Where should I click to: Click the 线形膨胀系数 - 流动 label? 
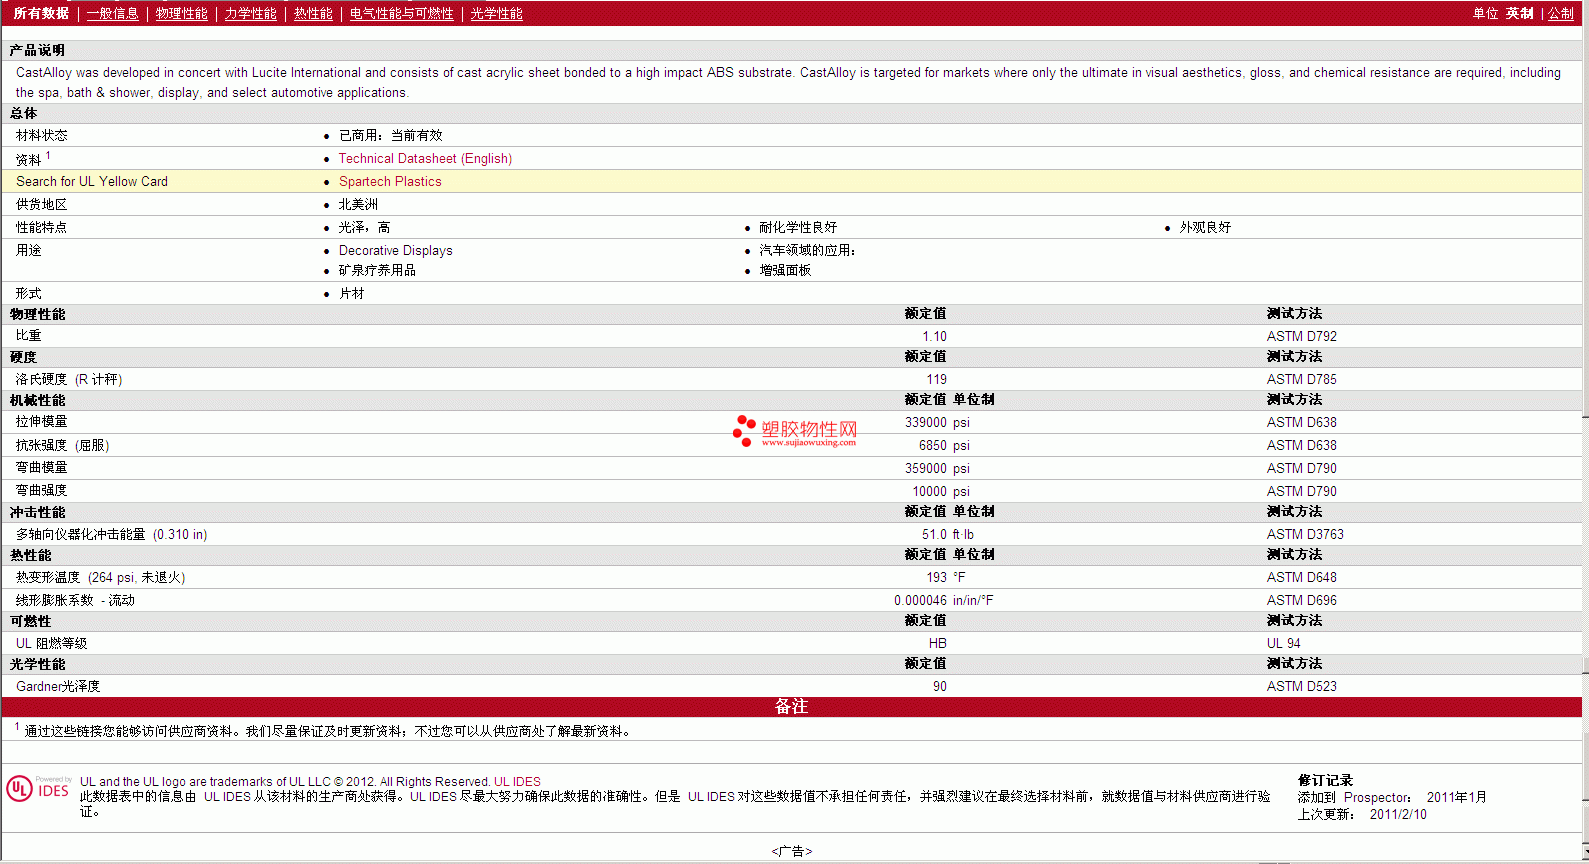coord(75,600)
